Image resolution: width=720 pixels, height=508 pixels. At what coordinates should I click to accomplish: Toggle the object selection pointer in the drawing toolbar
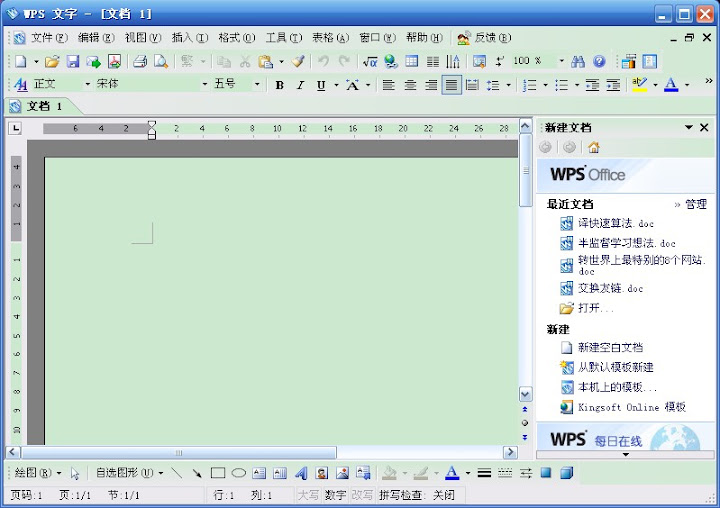click(75, 473)
